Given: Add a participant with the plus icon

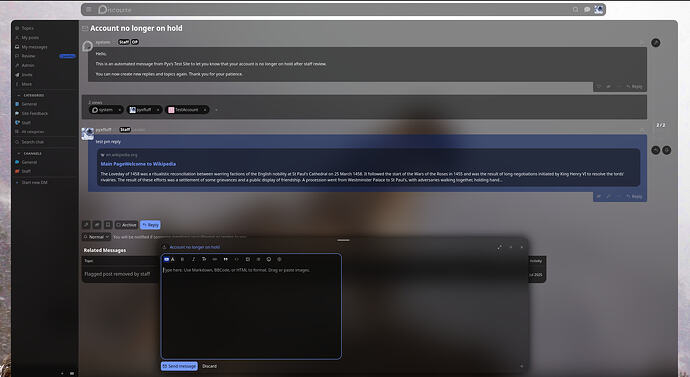Looking at the screenshot, I should [216, 110].
